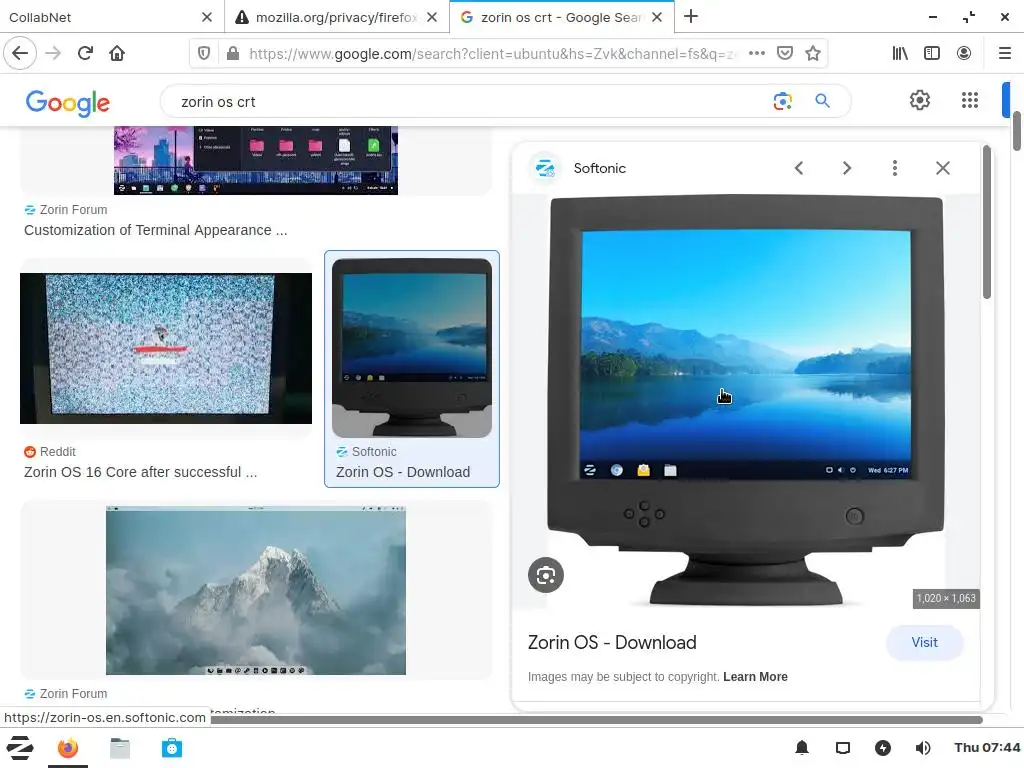
Task: Click the preview panel vertical scrollbar
Action: coord(986,222)
